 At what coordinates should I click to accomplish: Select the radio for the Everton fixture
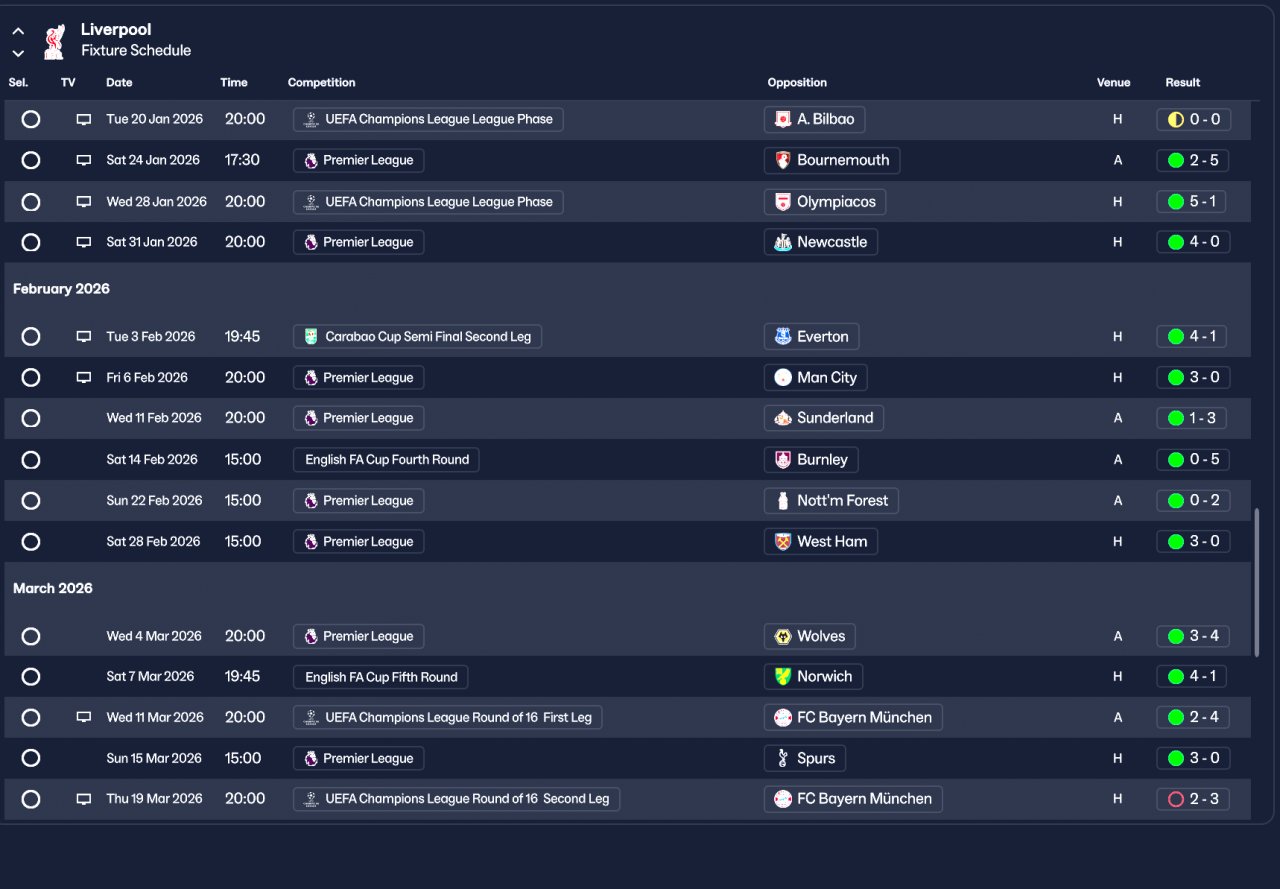click(x=31, y=337)
